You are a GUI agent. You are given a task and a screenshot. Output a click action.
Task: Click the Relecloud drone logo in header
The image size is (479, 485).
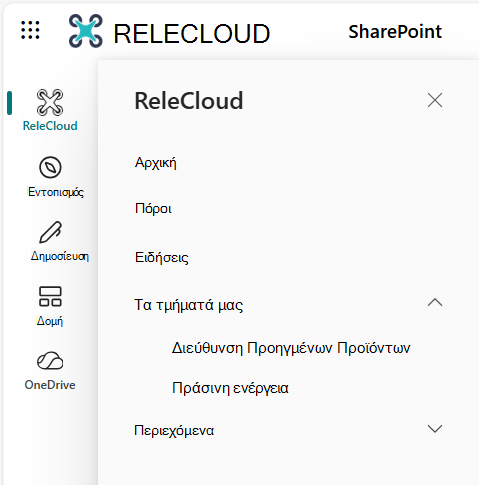click(86, 31)
